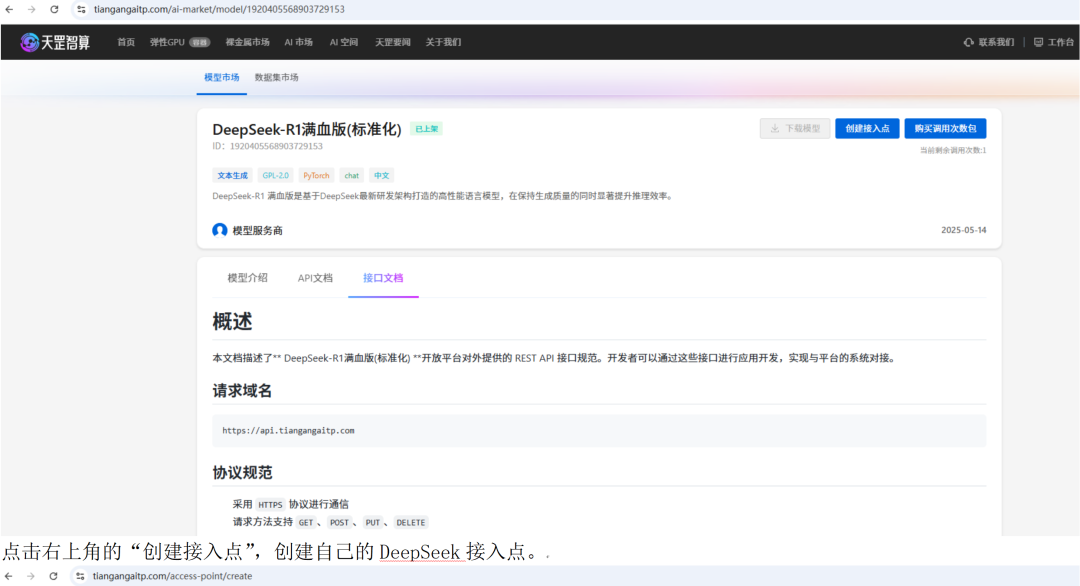Click the 概述 heading
Screen dimensions: 1080x586
(x=232, y=322)
